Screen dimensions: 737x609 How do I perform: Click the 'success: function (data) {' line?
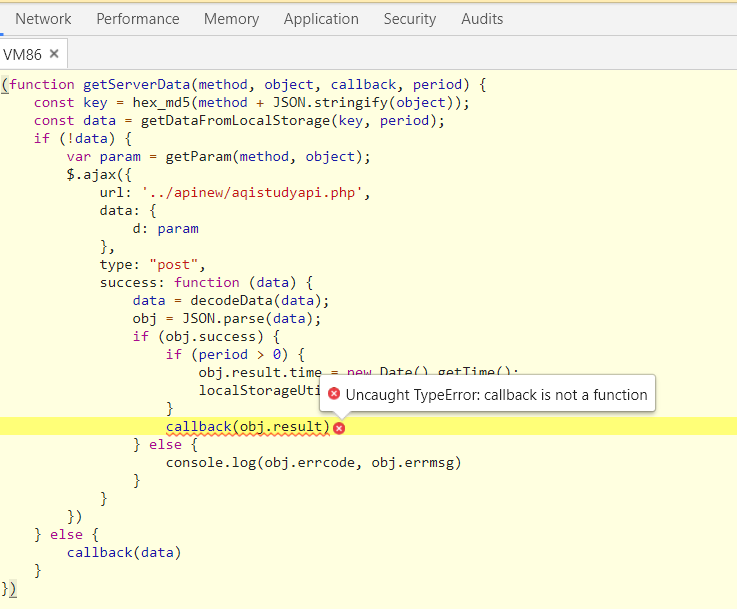206,282
